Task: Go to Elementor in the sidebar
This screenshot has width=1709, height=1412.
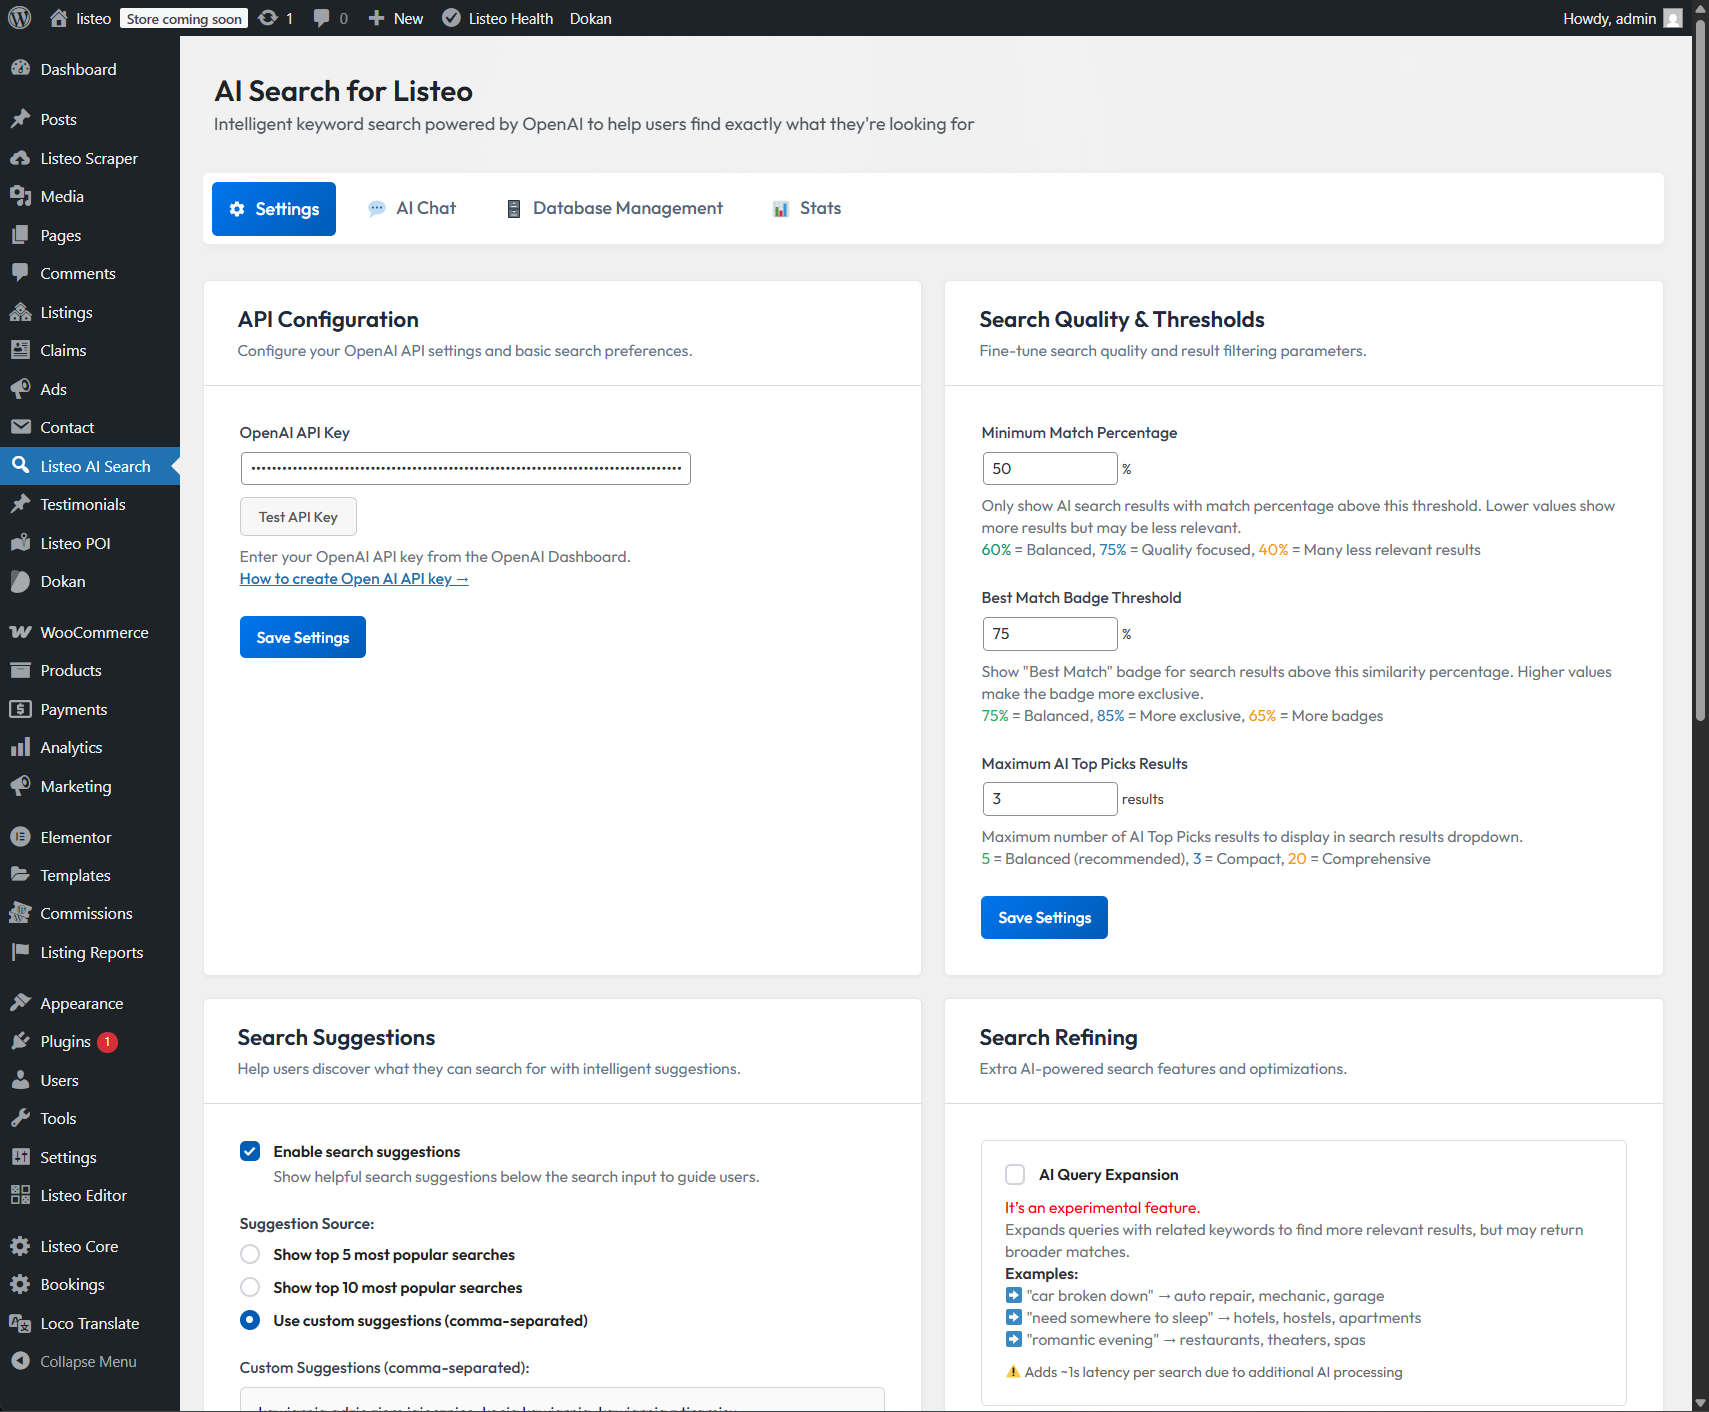Action: pyautogui.click(x=76, y=837)
